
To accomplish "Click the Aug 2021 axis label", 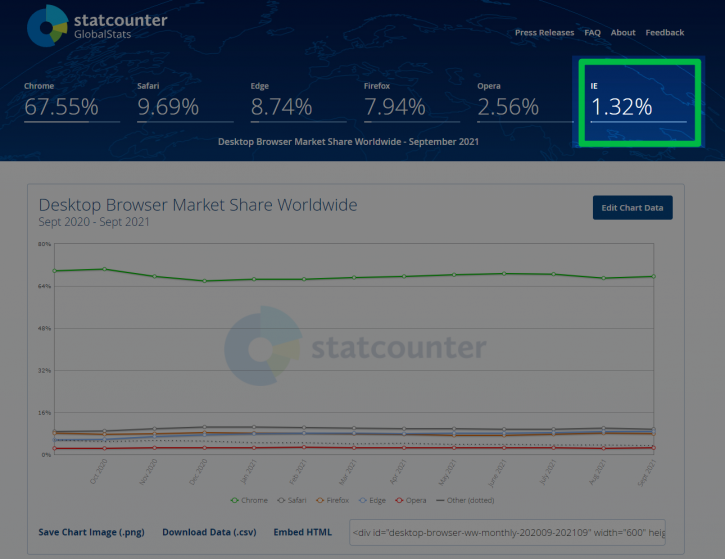I will [x=597, y=472].
